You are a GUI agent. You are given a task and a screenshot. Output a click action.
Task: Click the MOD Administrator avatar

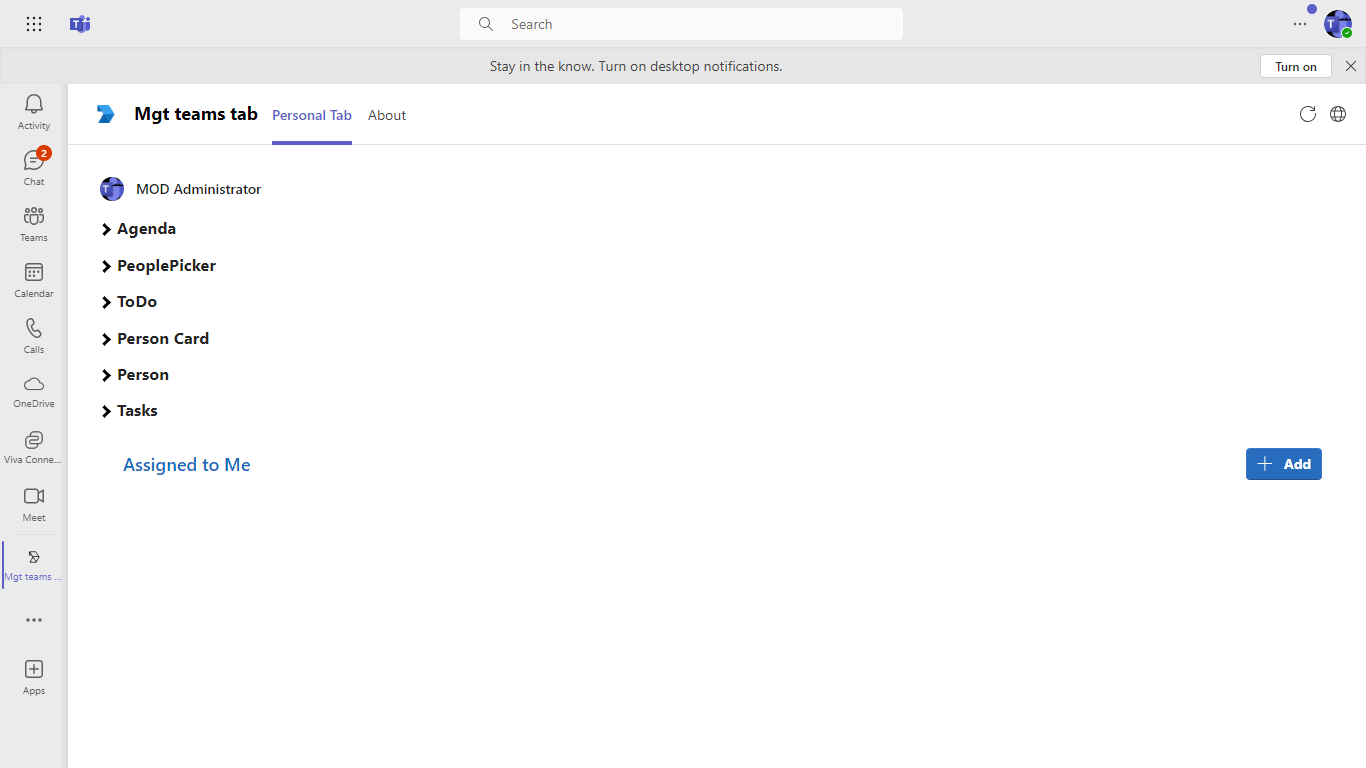point(112,189)
